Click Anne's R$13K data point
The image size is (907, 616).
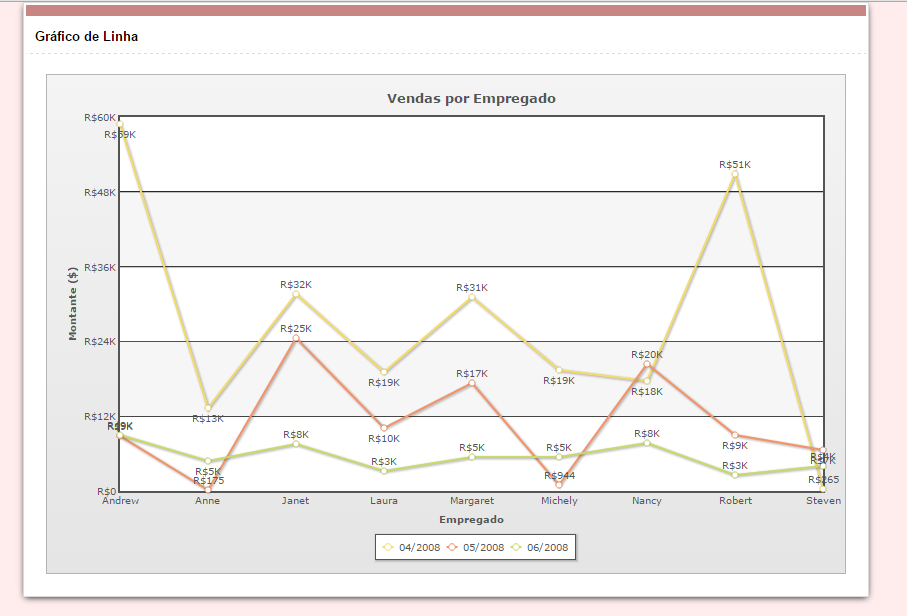tap(208, 408)
